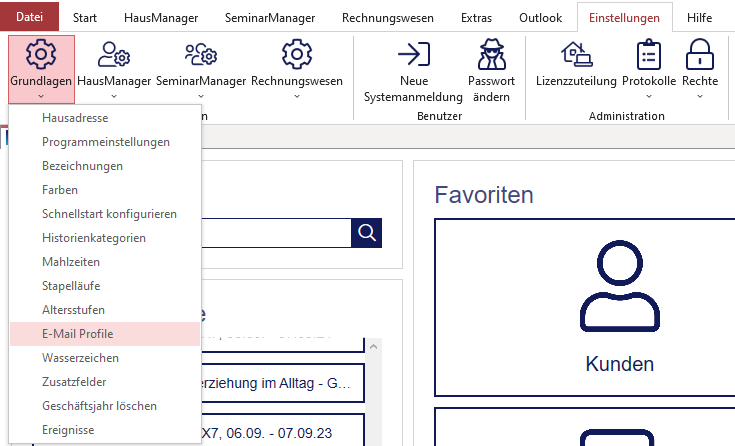Choose Programmeinstellungen in the dropdown menu
Viewport: 735px width, 446px height.
(106, 142)
